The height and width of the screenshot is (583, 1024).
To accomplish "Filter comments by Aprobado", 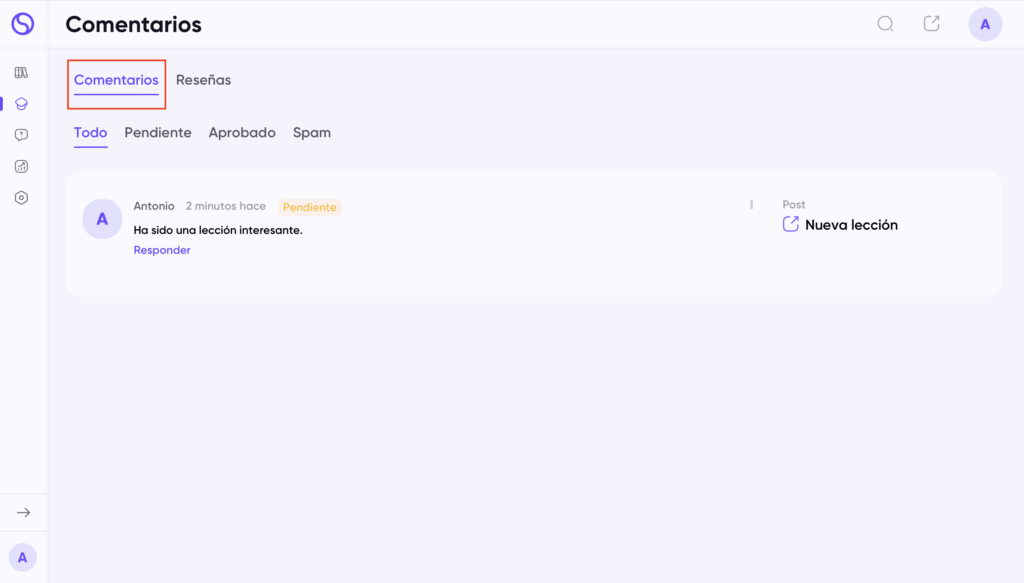I will click(x=242, y=133).
